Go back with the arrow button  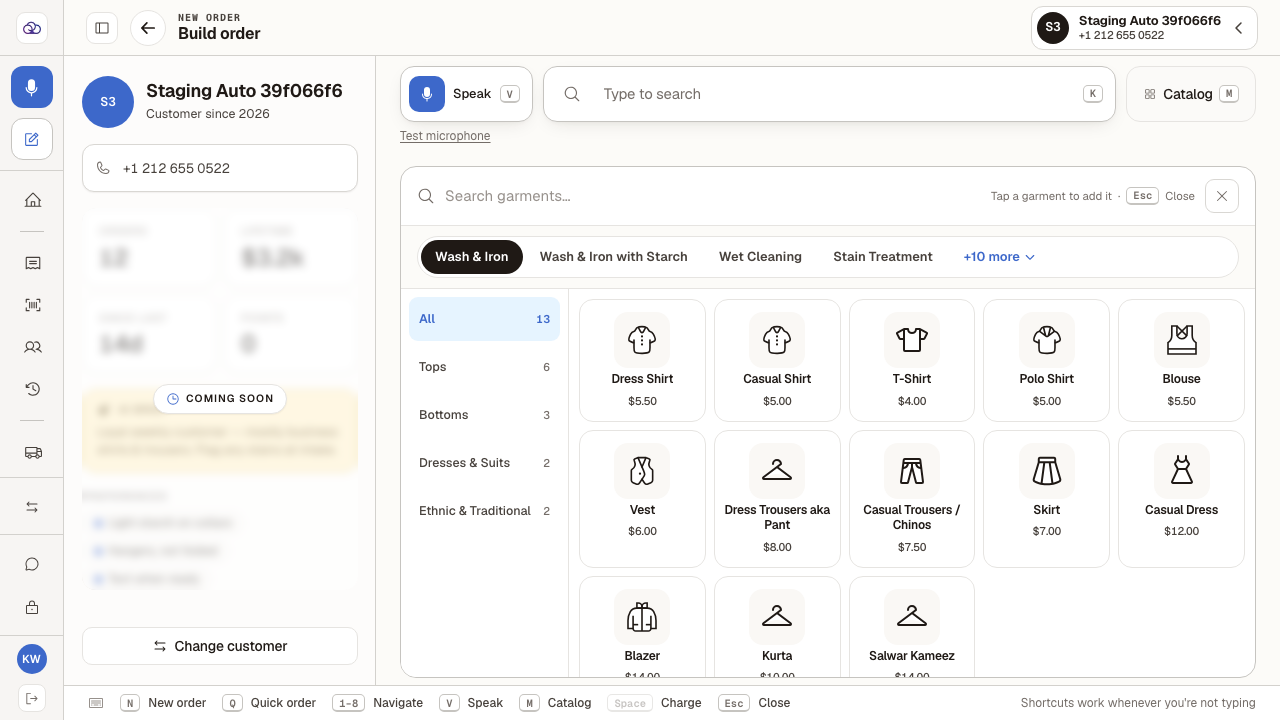[148, 28]
